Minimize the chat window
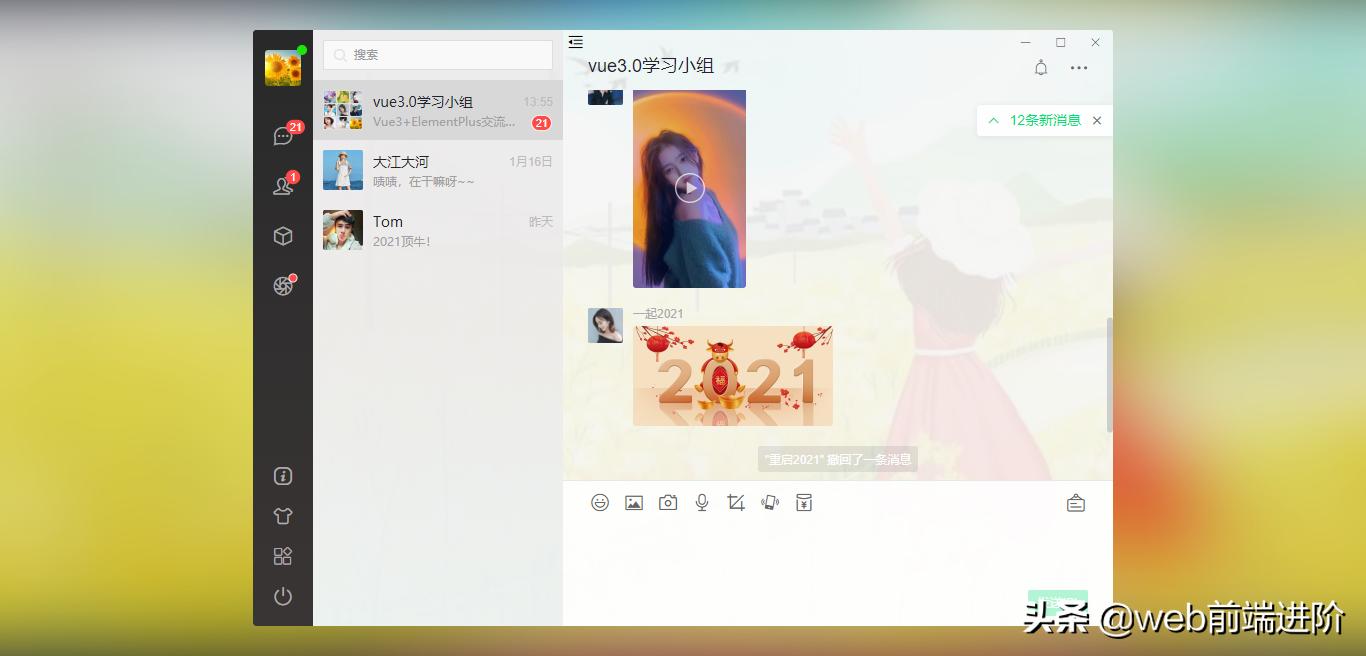 [x=1026, y=42]
